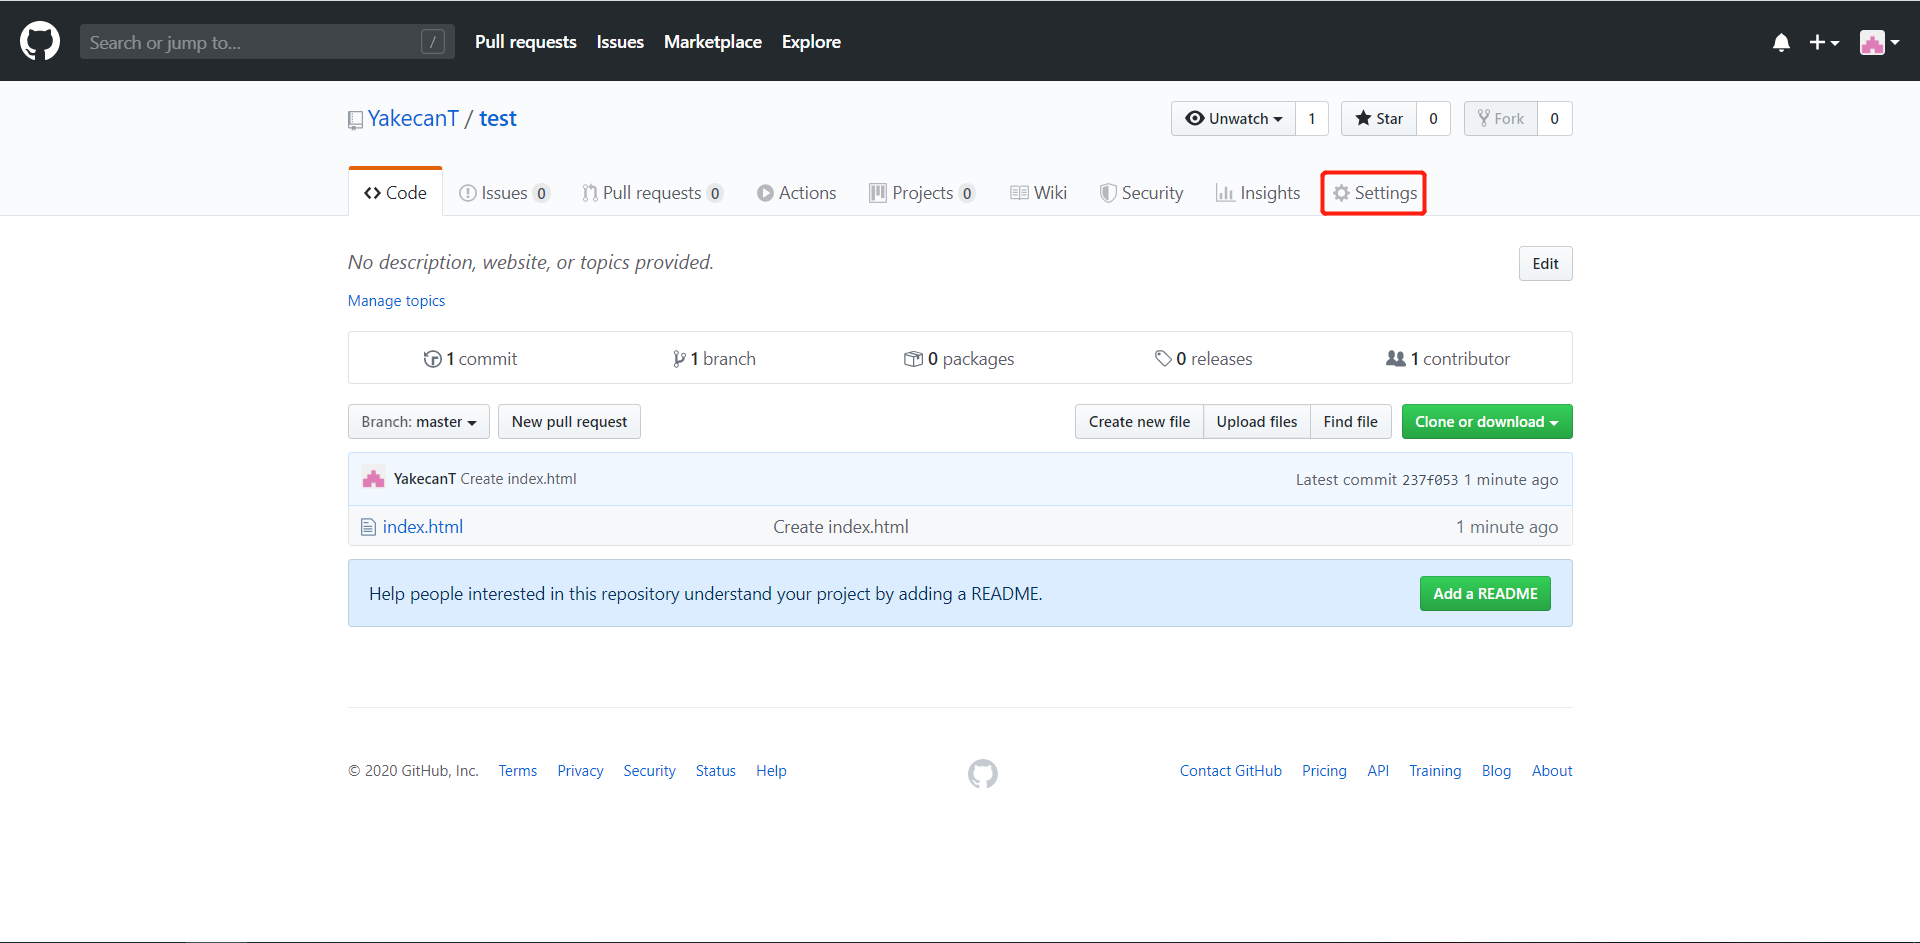Image resolution: width=1920 pixels, height=943 pixels.
Task: Open the Insights tab
Action: coord(1258,193)
